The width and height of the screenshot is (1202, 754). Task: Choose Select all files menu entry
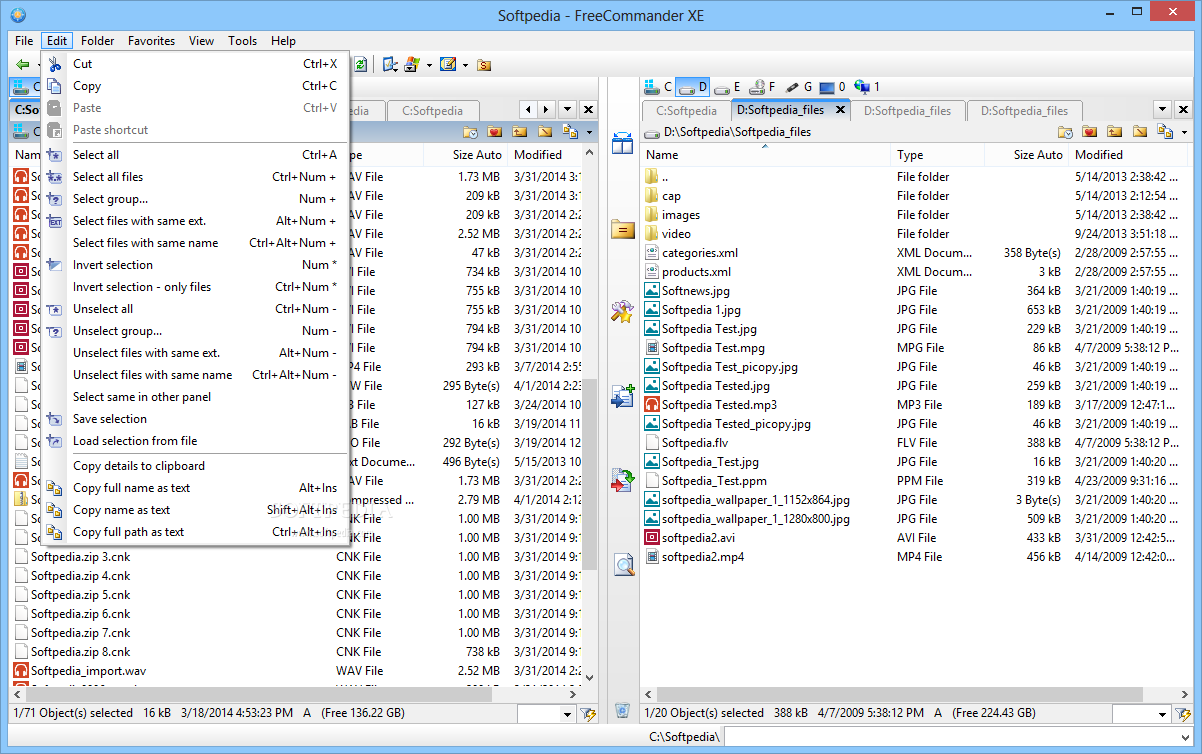pos(194,177)
